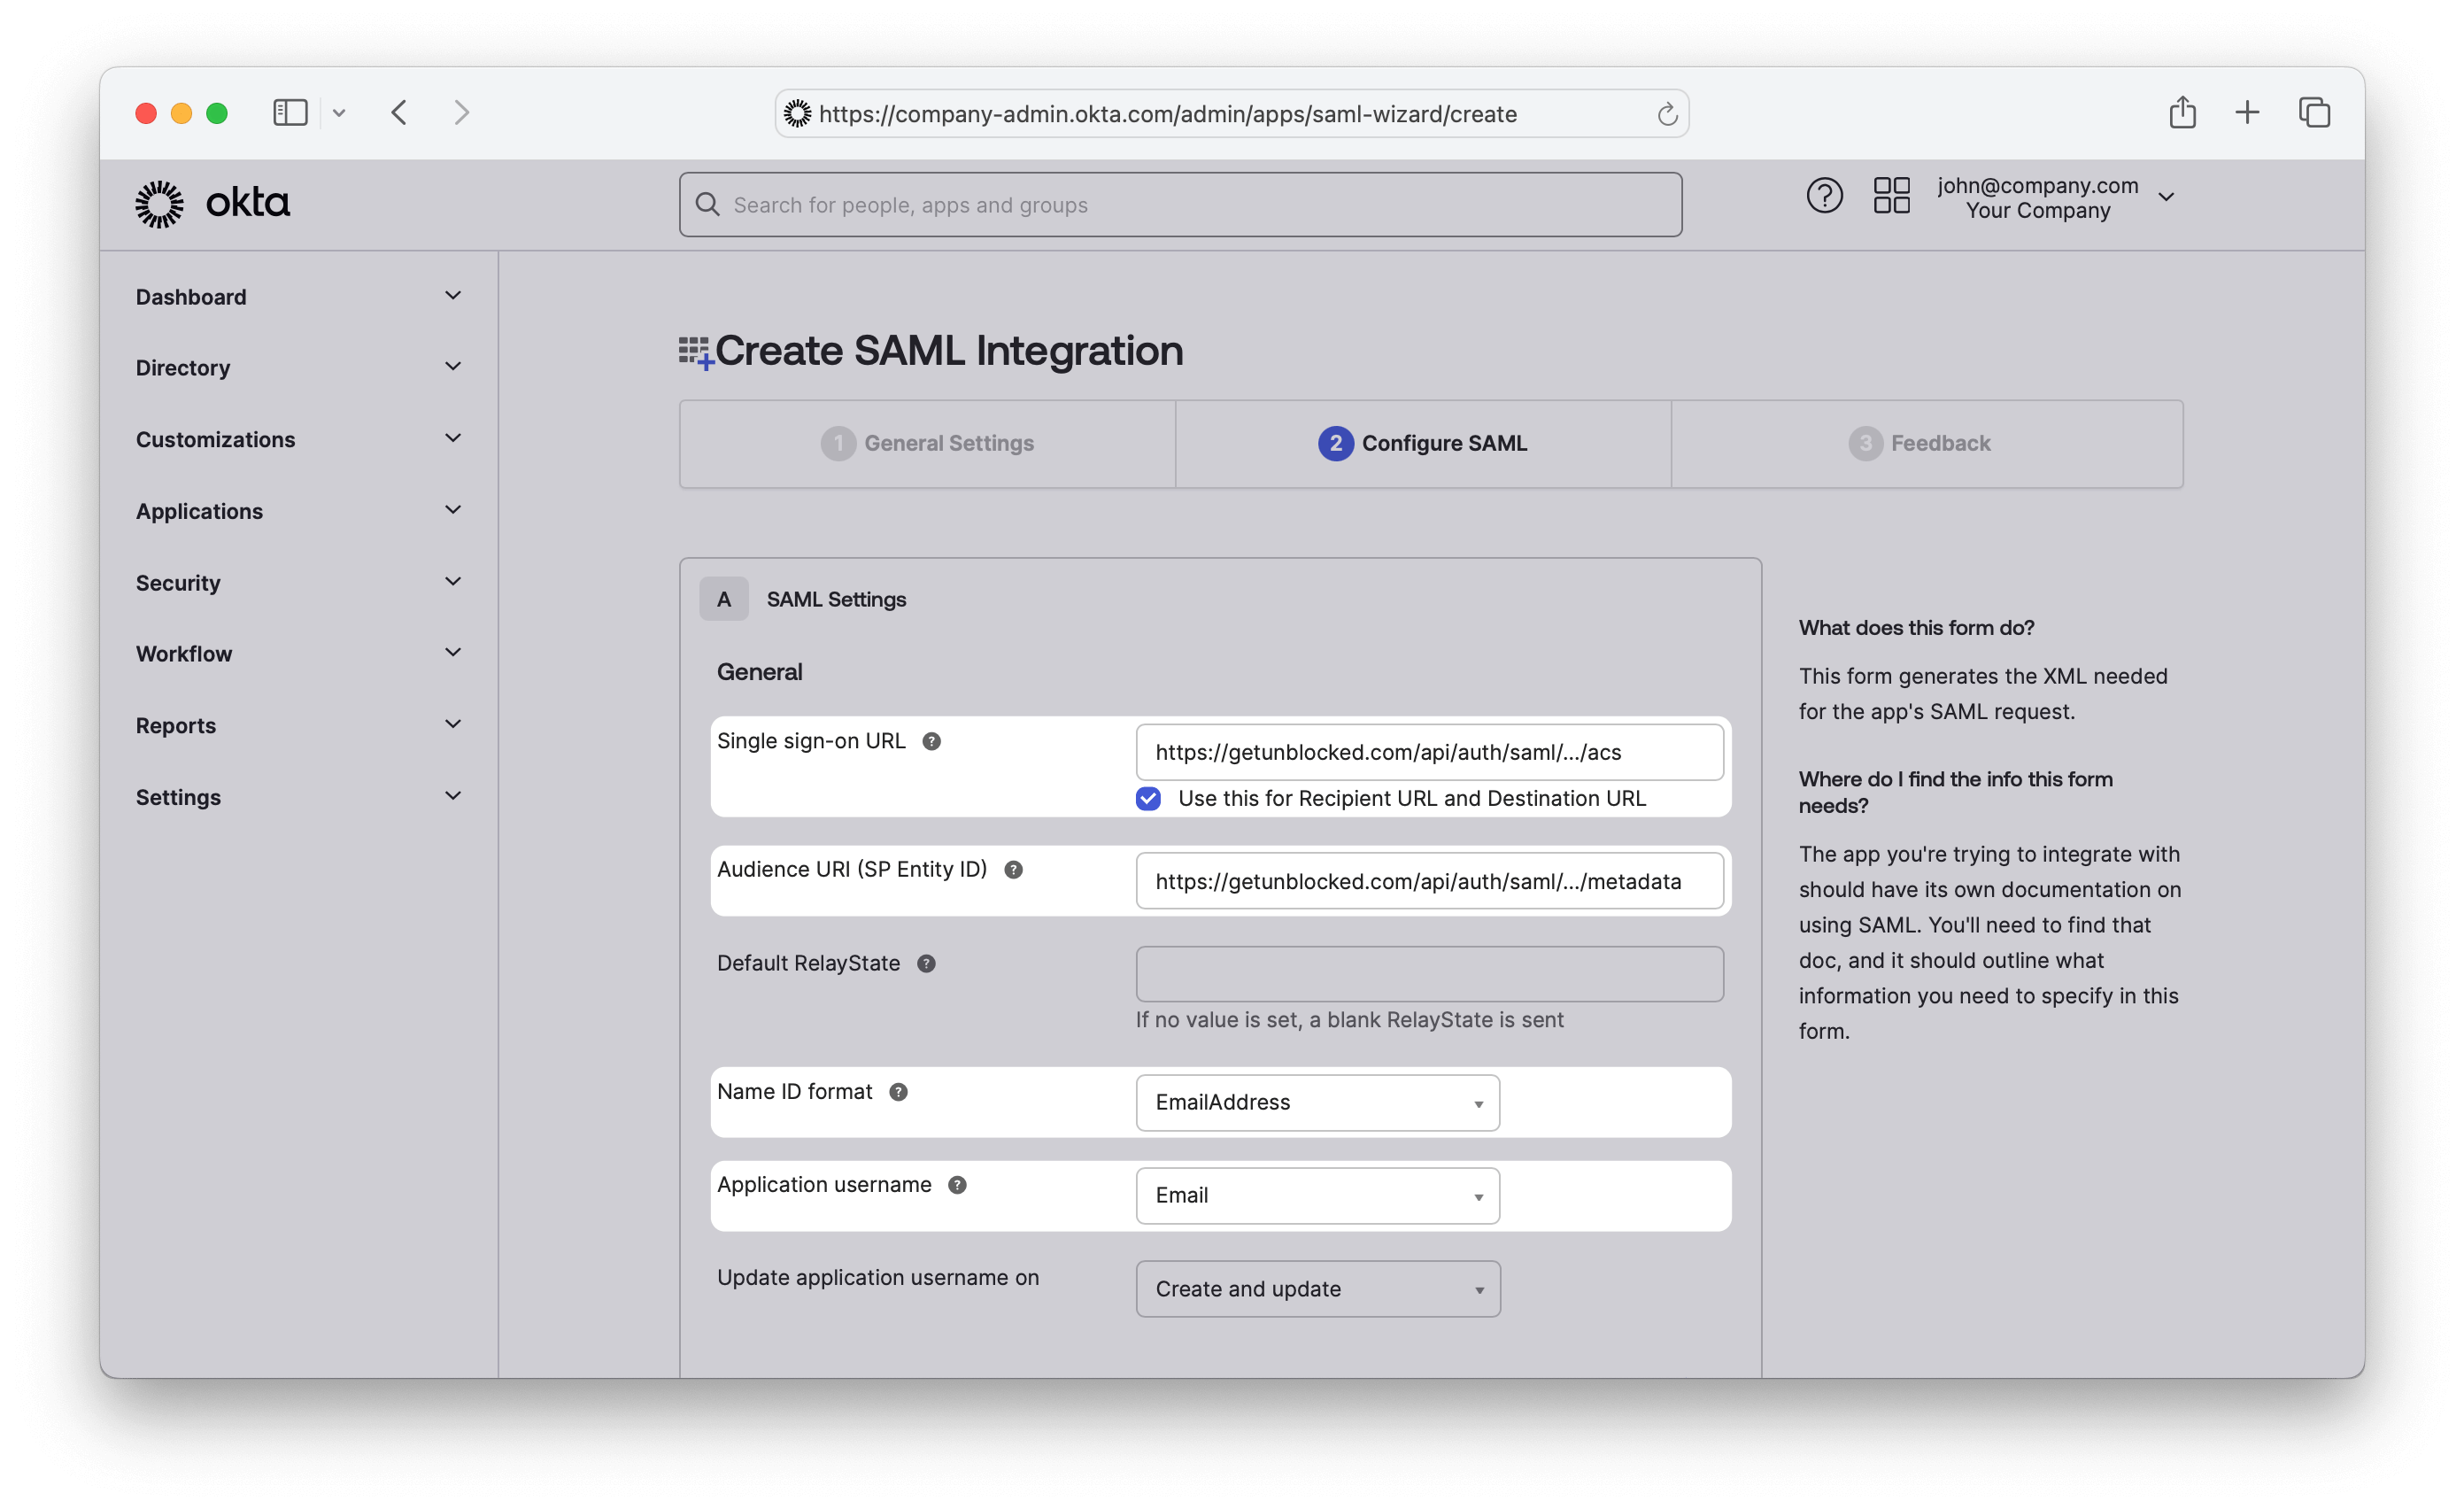Screen dimensions: 2464x1509
Task: Click the Default RelayState input field
Action: pyautogui.click(x=1429, y=974)
